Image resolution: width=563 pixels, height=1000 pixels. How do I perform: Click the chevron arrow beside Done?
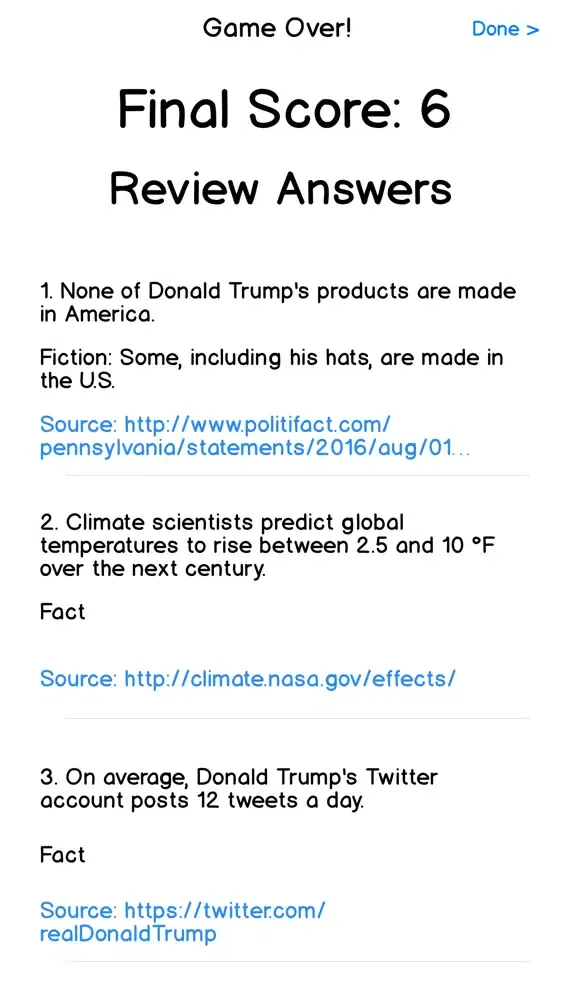(x=533, y=29)
